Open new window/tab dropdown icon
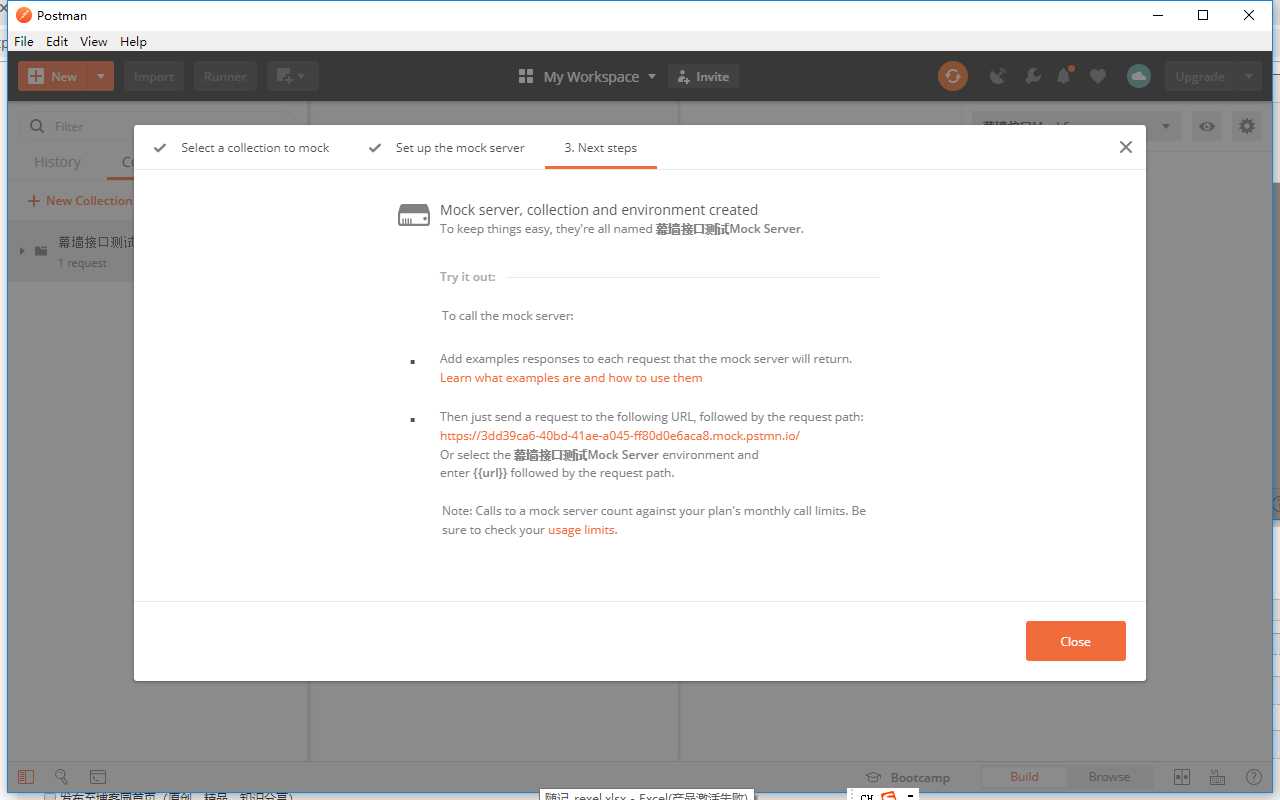This screenshot has height=800, width=1280. pos(292,76)
